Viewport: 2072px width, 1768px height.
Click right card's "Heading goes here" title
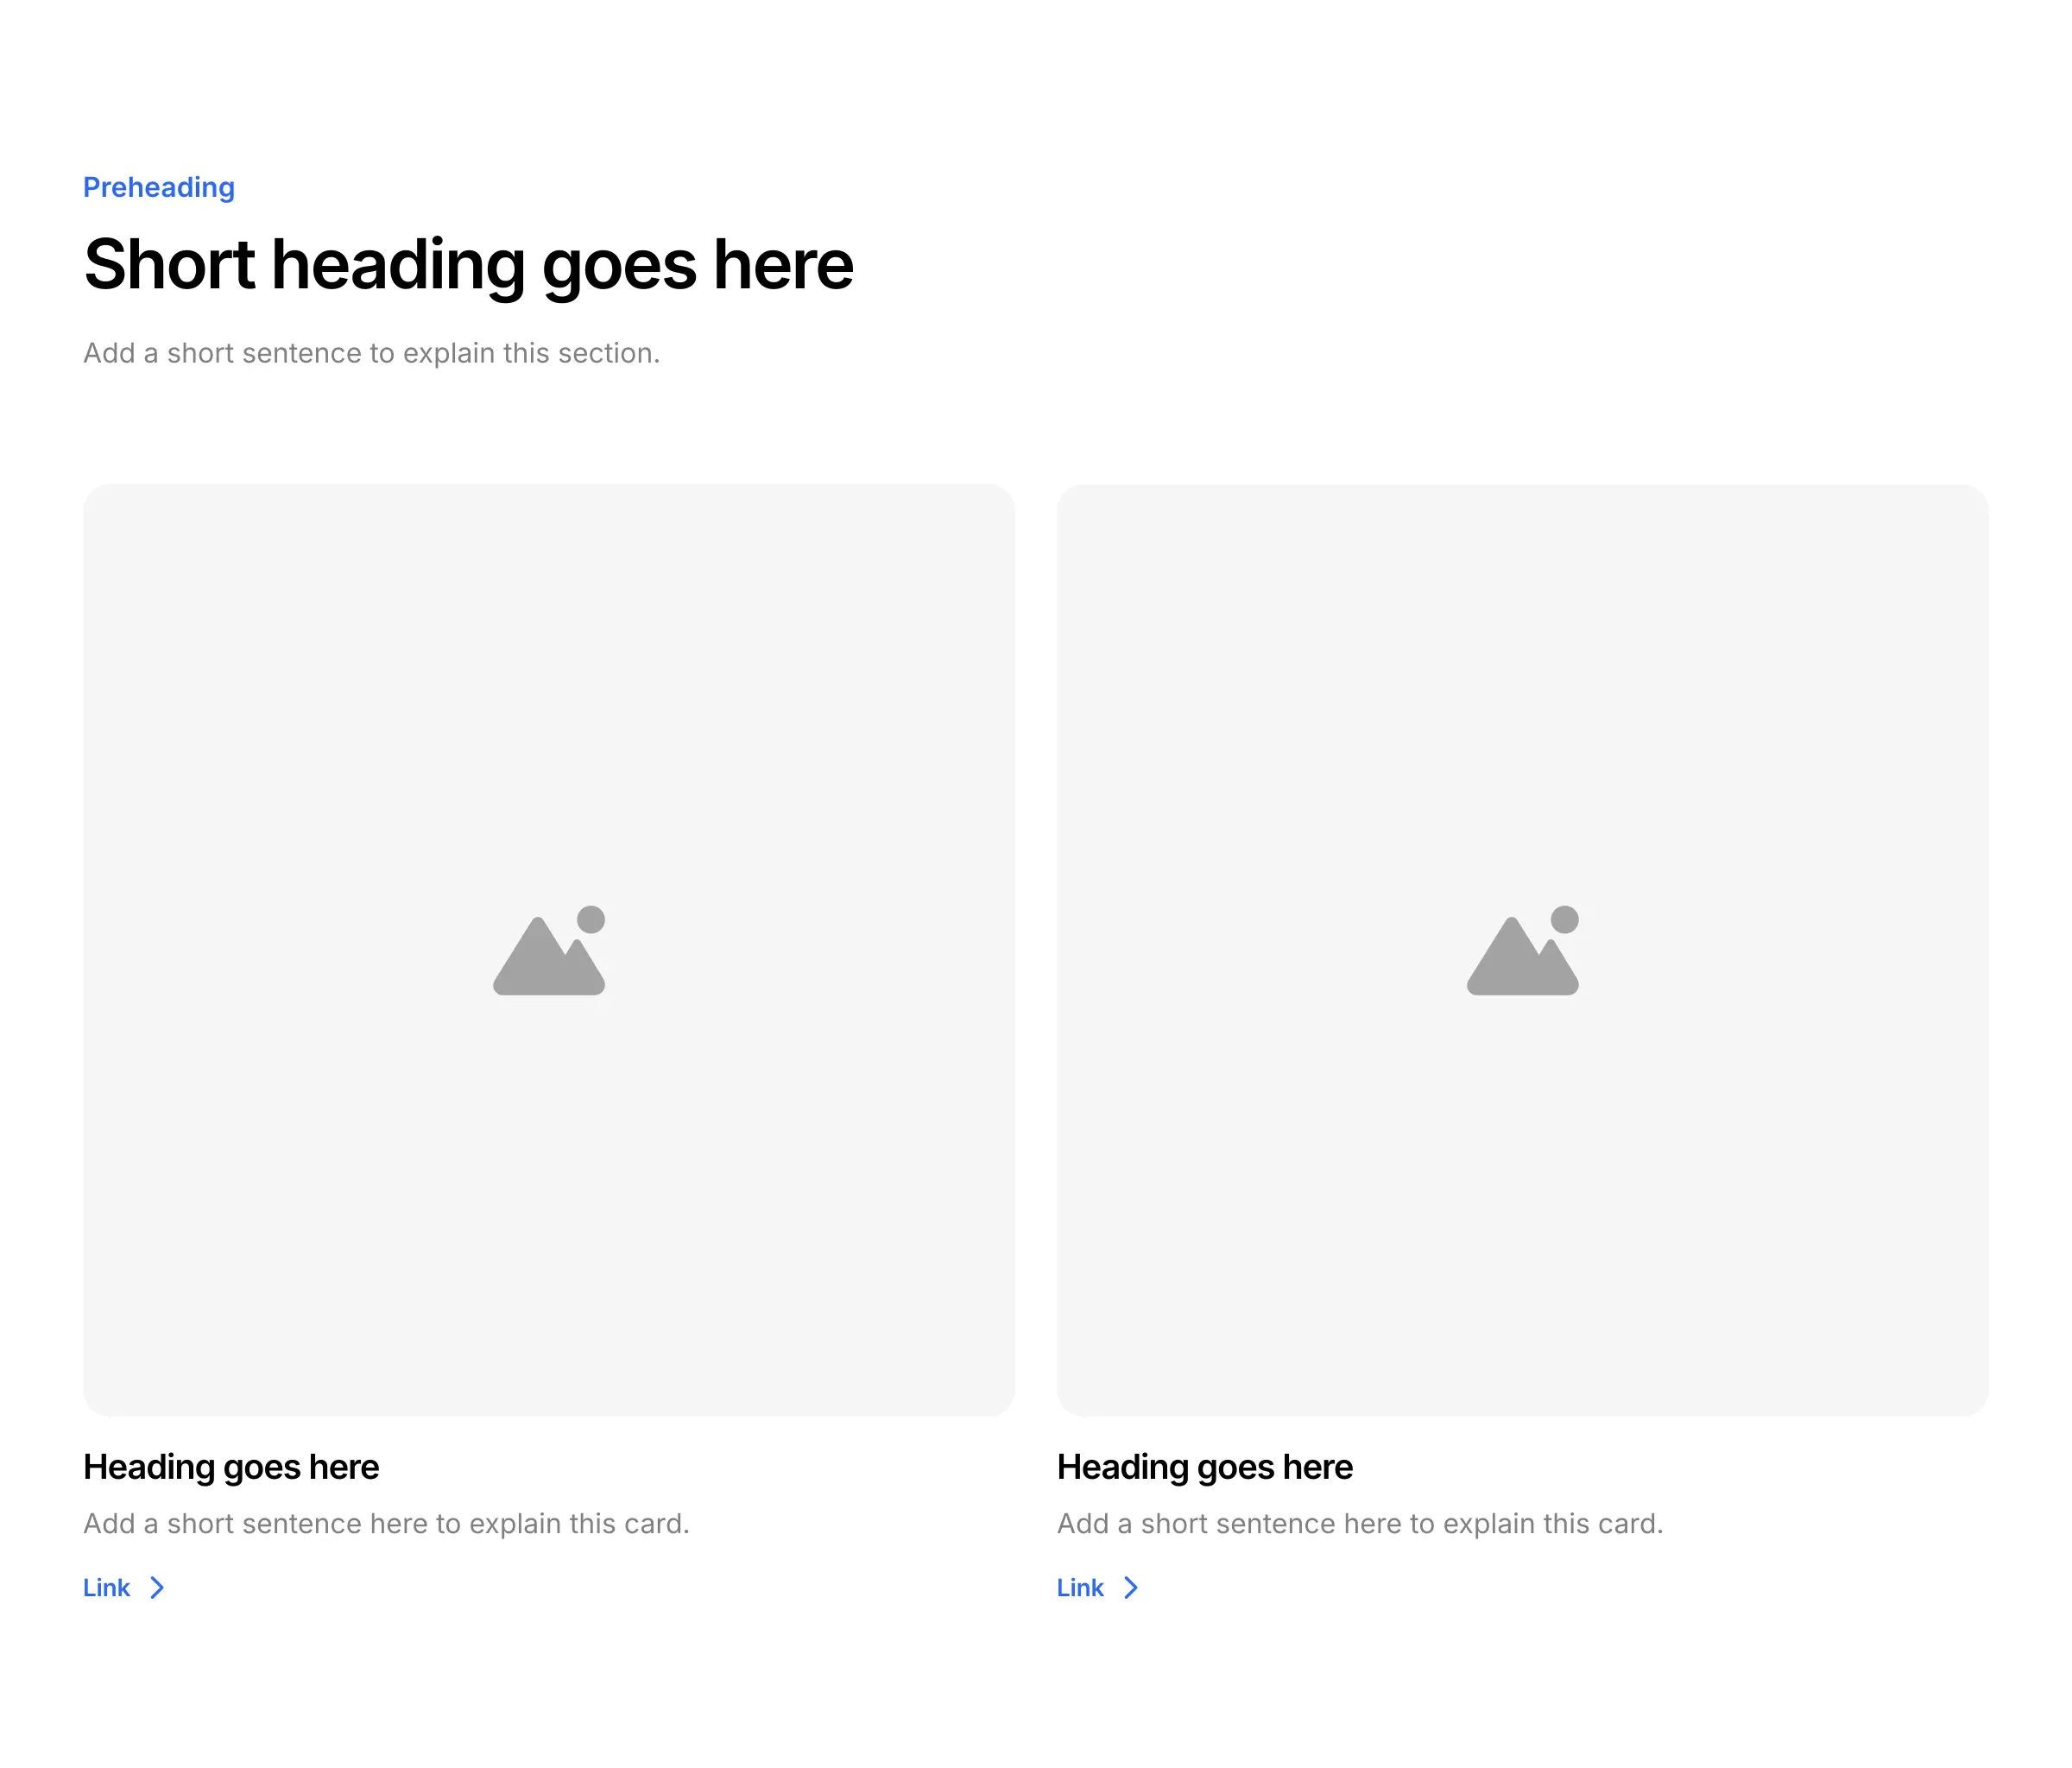click(1204, 1467)
